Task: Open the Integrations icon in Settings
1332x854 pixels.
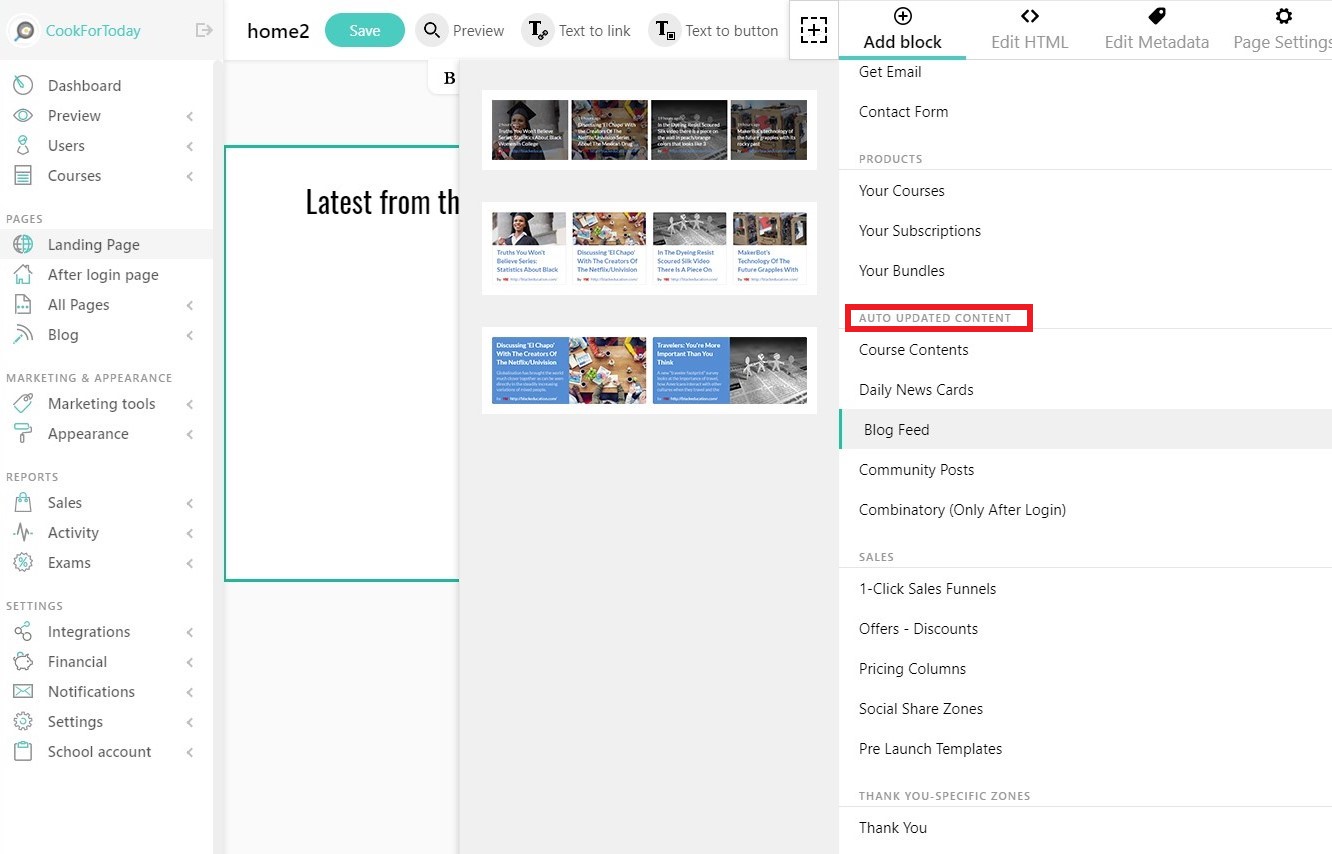Action: 23,632
